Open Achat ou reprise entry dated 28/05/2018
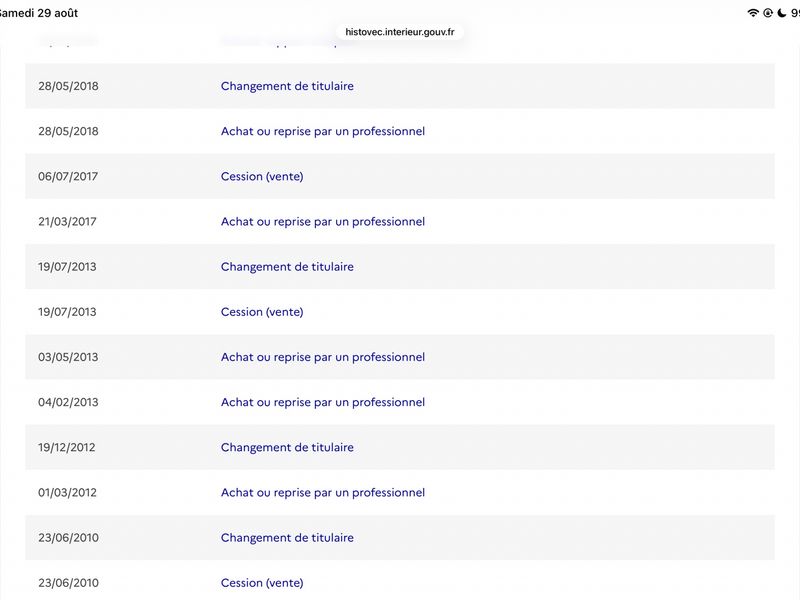800x600 pixels. pos(322,131)
